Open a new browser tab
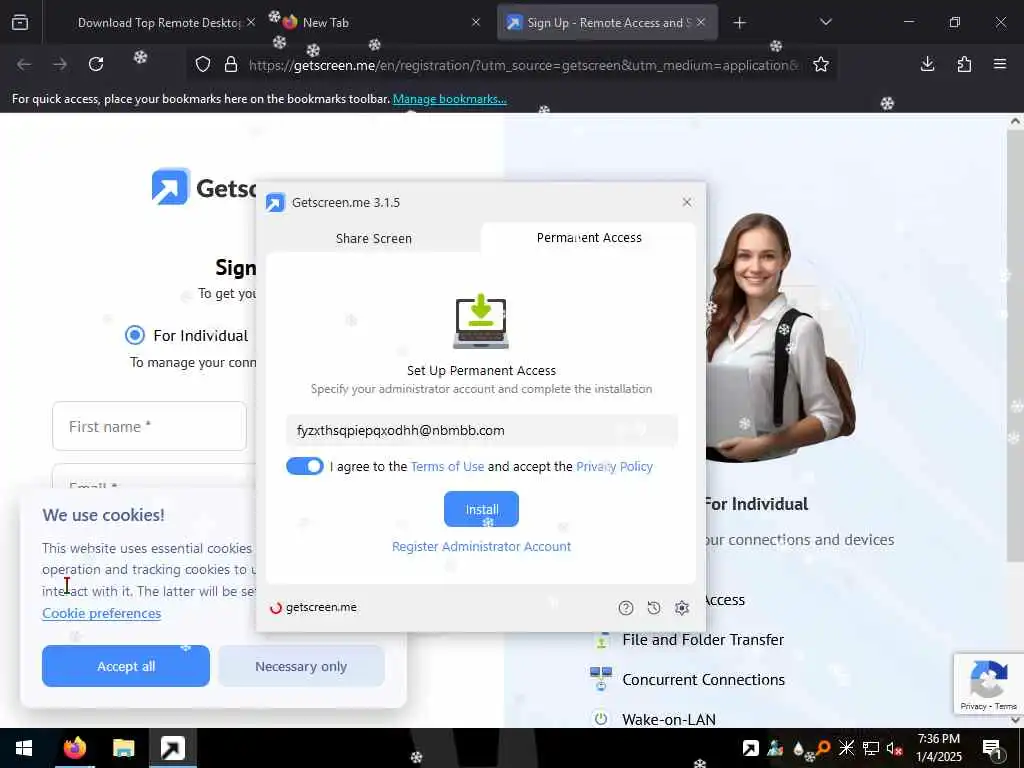1024x768 pixels. click(739, 23)
